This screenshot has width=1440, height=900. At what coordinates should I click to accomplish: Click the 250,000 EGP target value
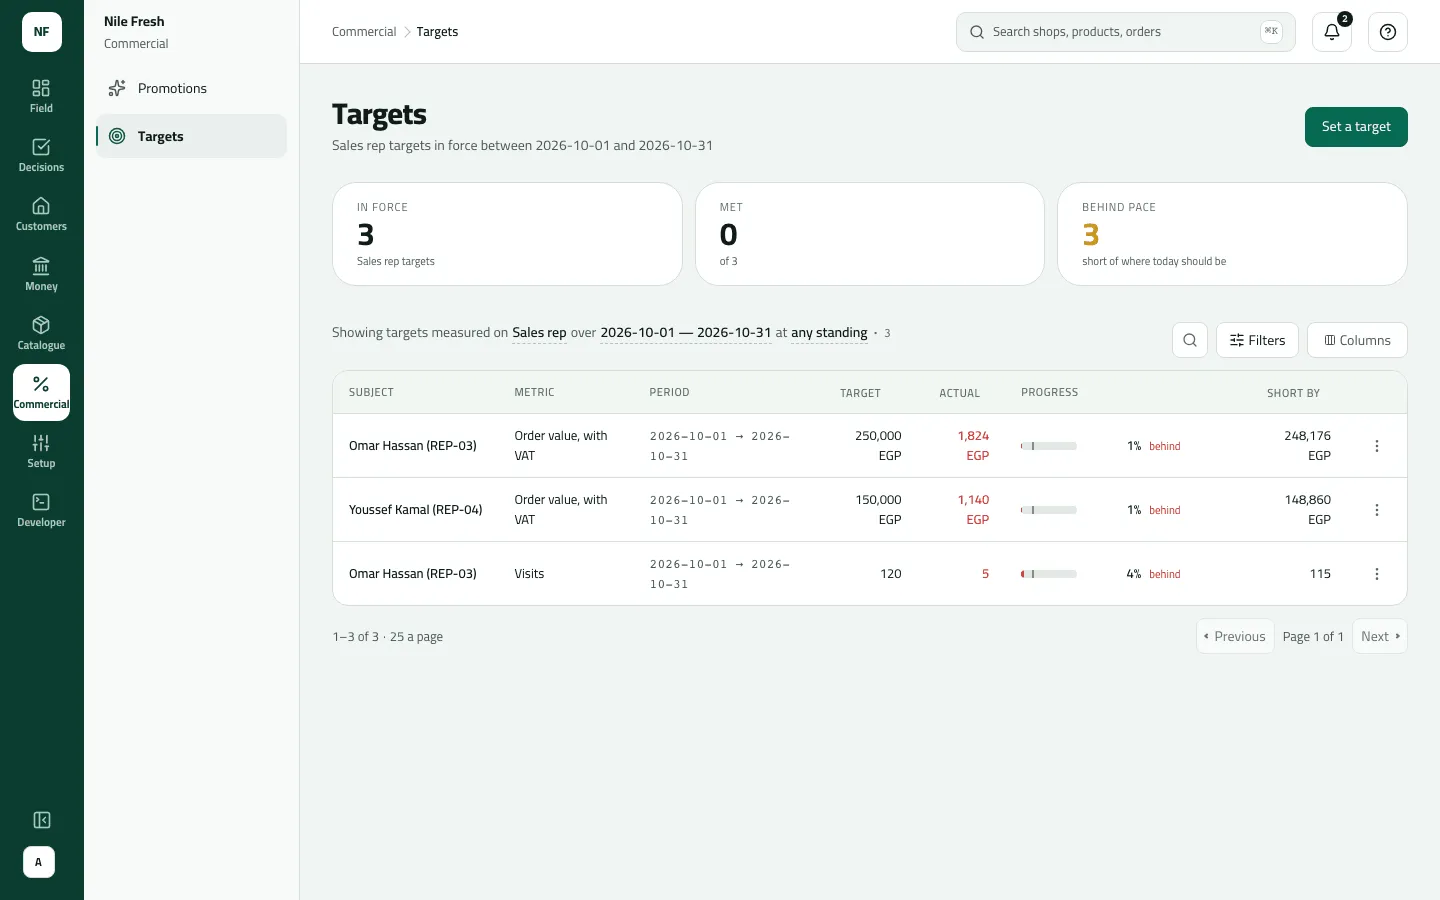[x=878, y=446]
